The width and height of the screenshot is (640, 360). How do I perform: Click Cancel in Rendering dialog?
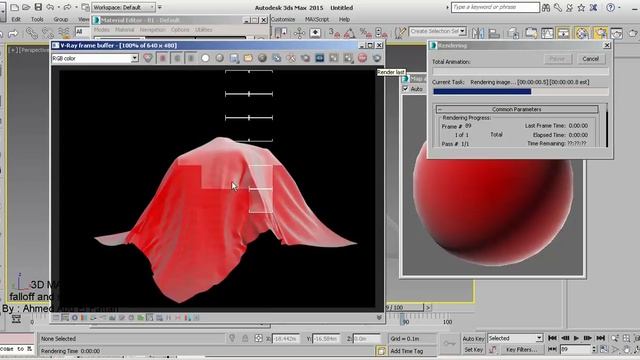pos(590,59)
